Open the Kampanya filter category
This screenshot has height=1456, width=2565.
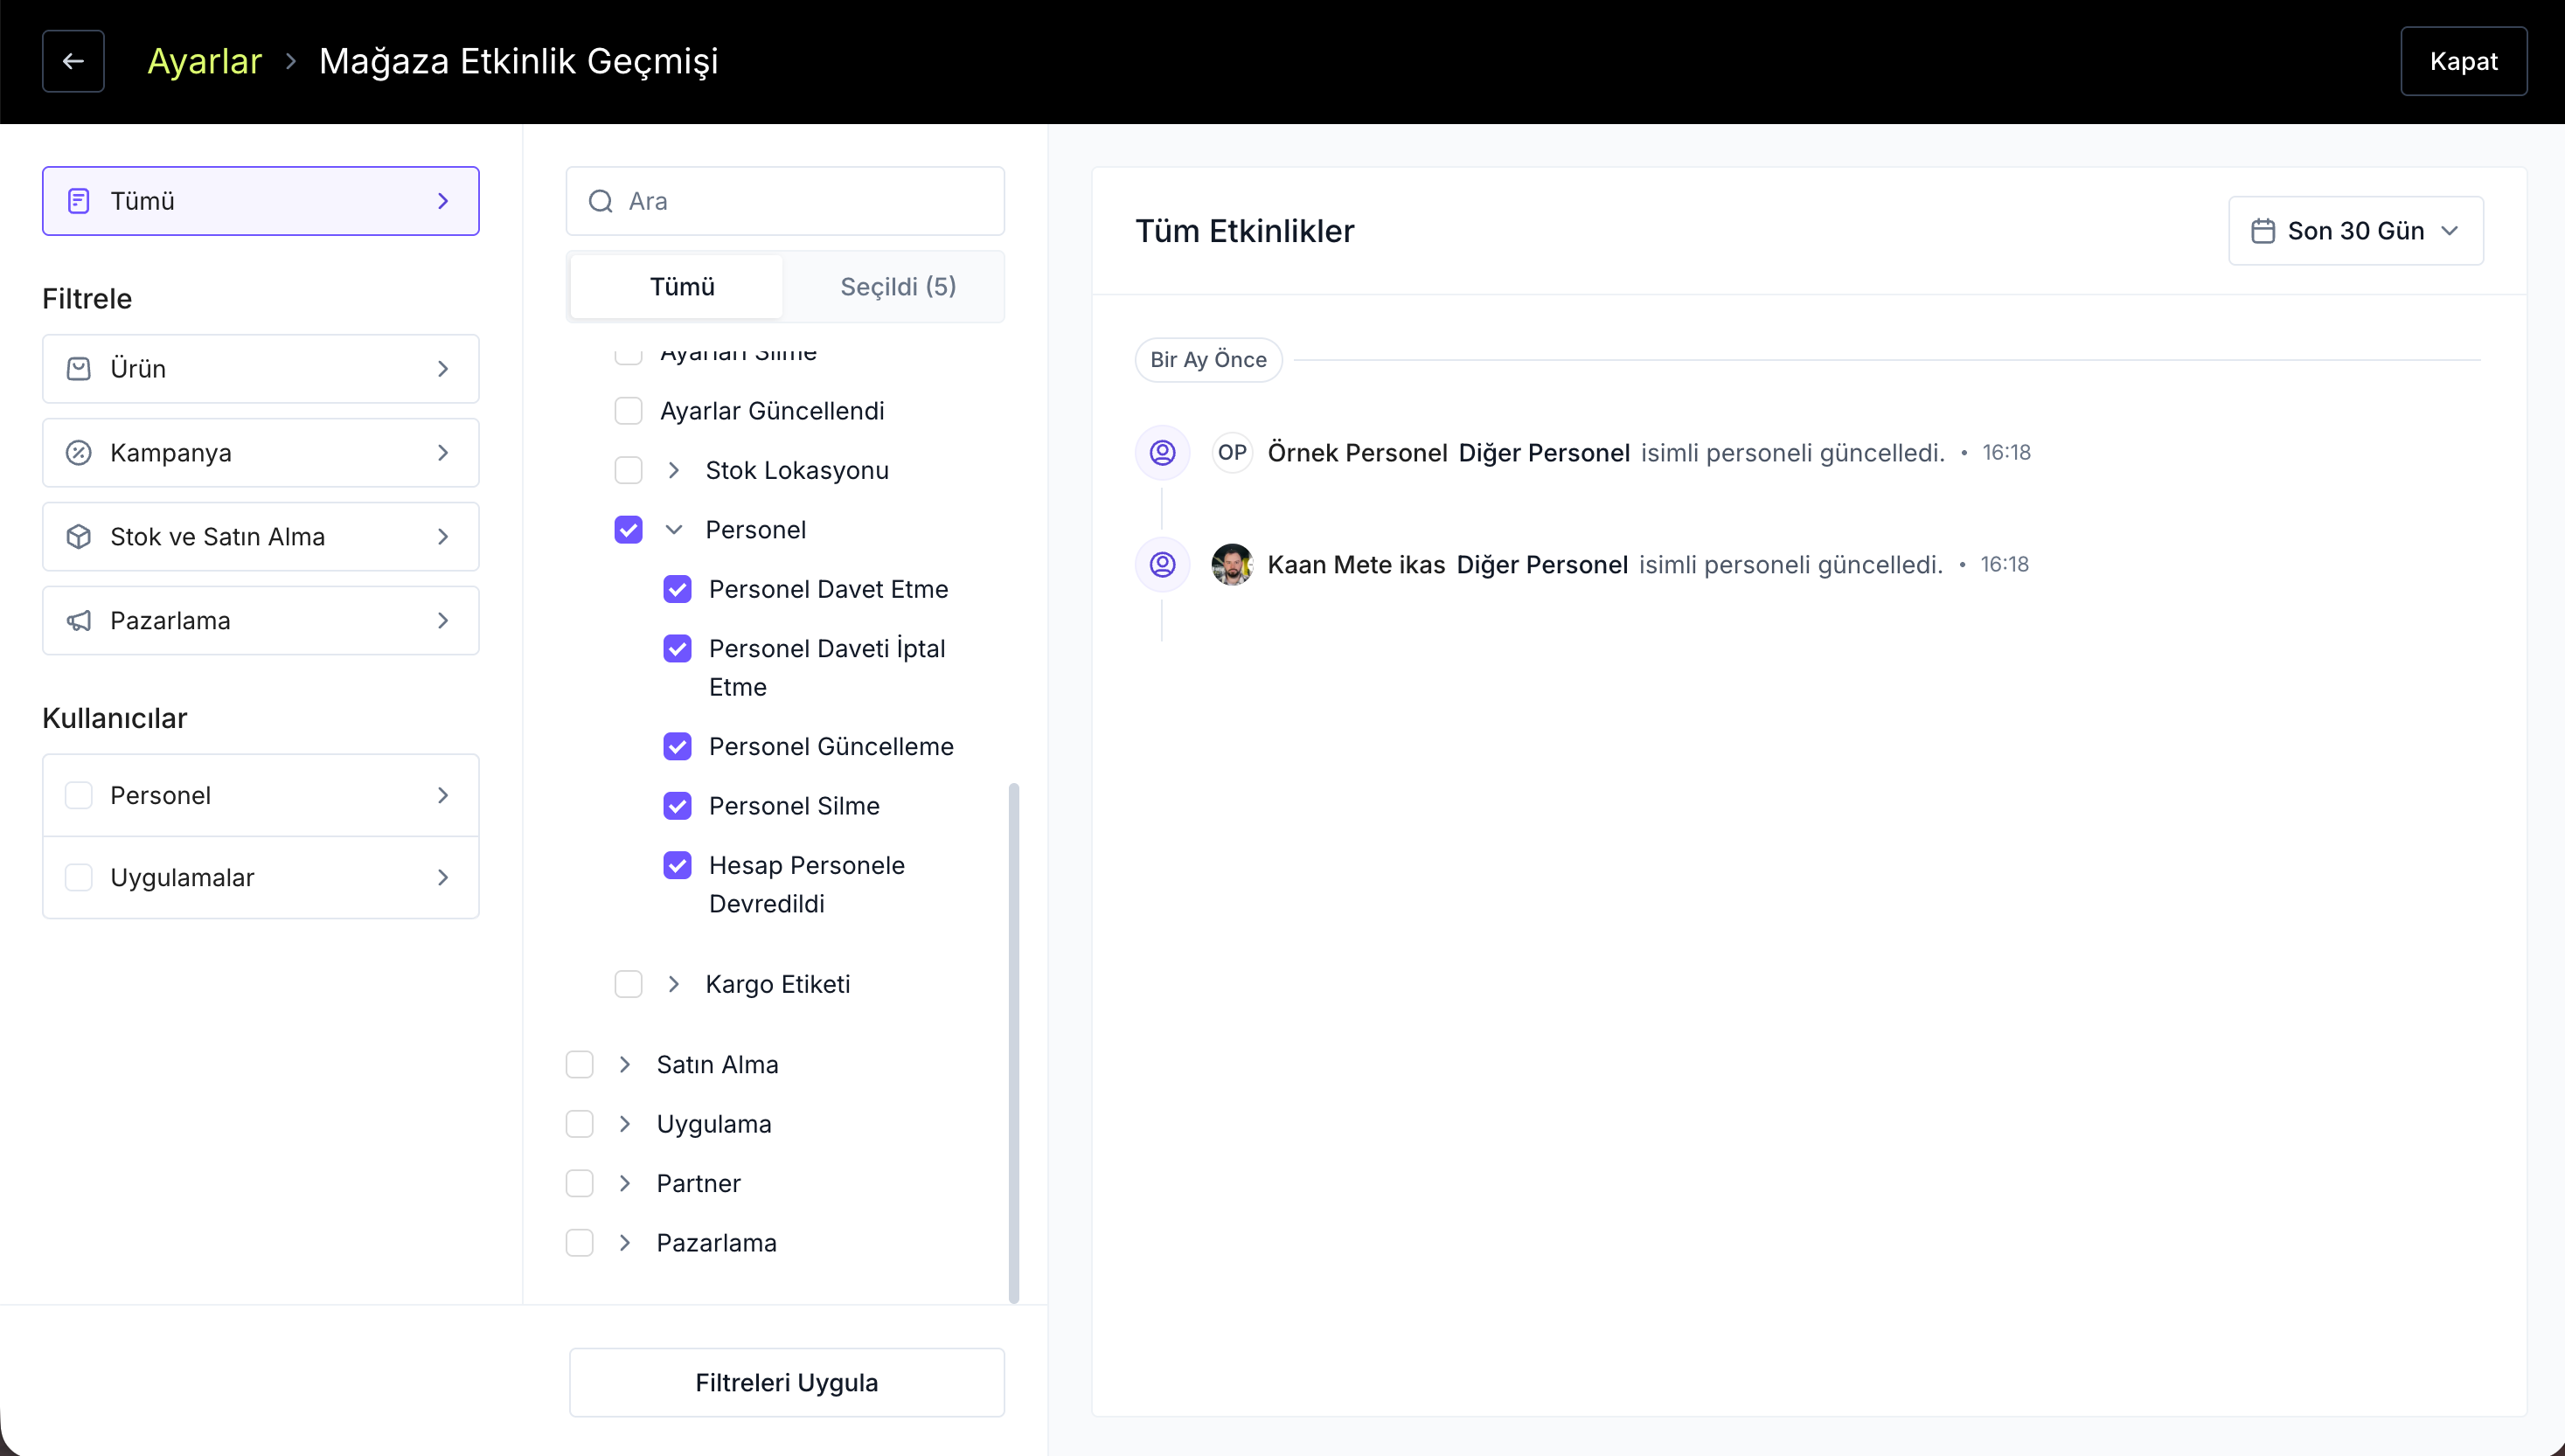(261, 453)
